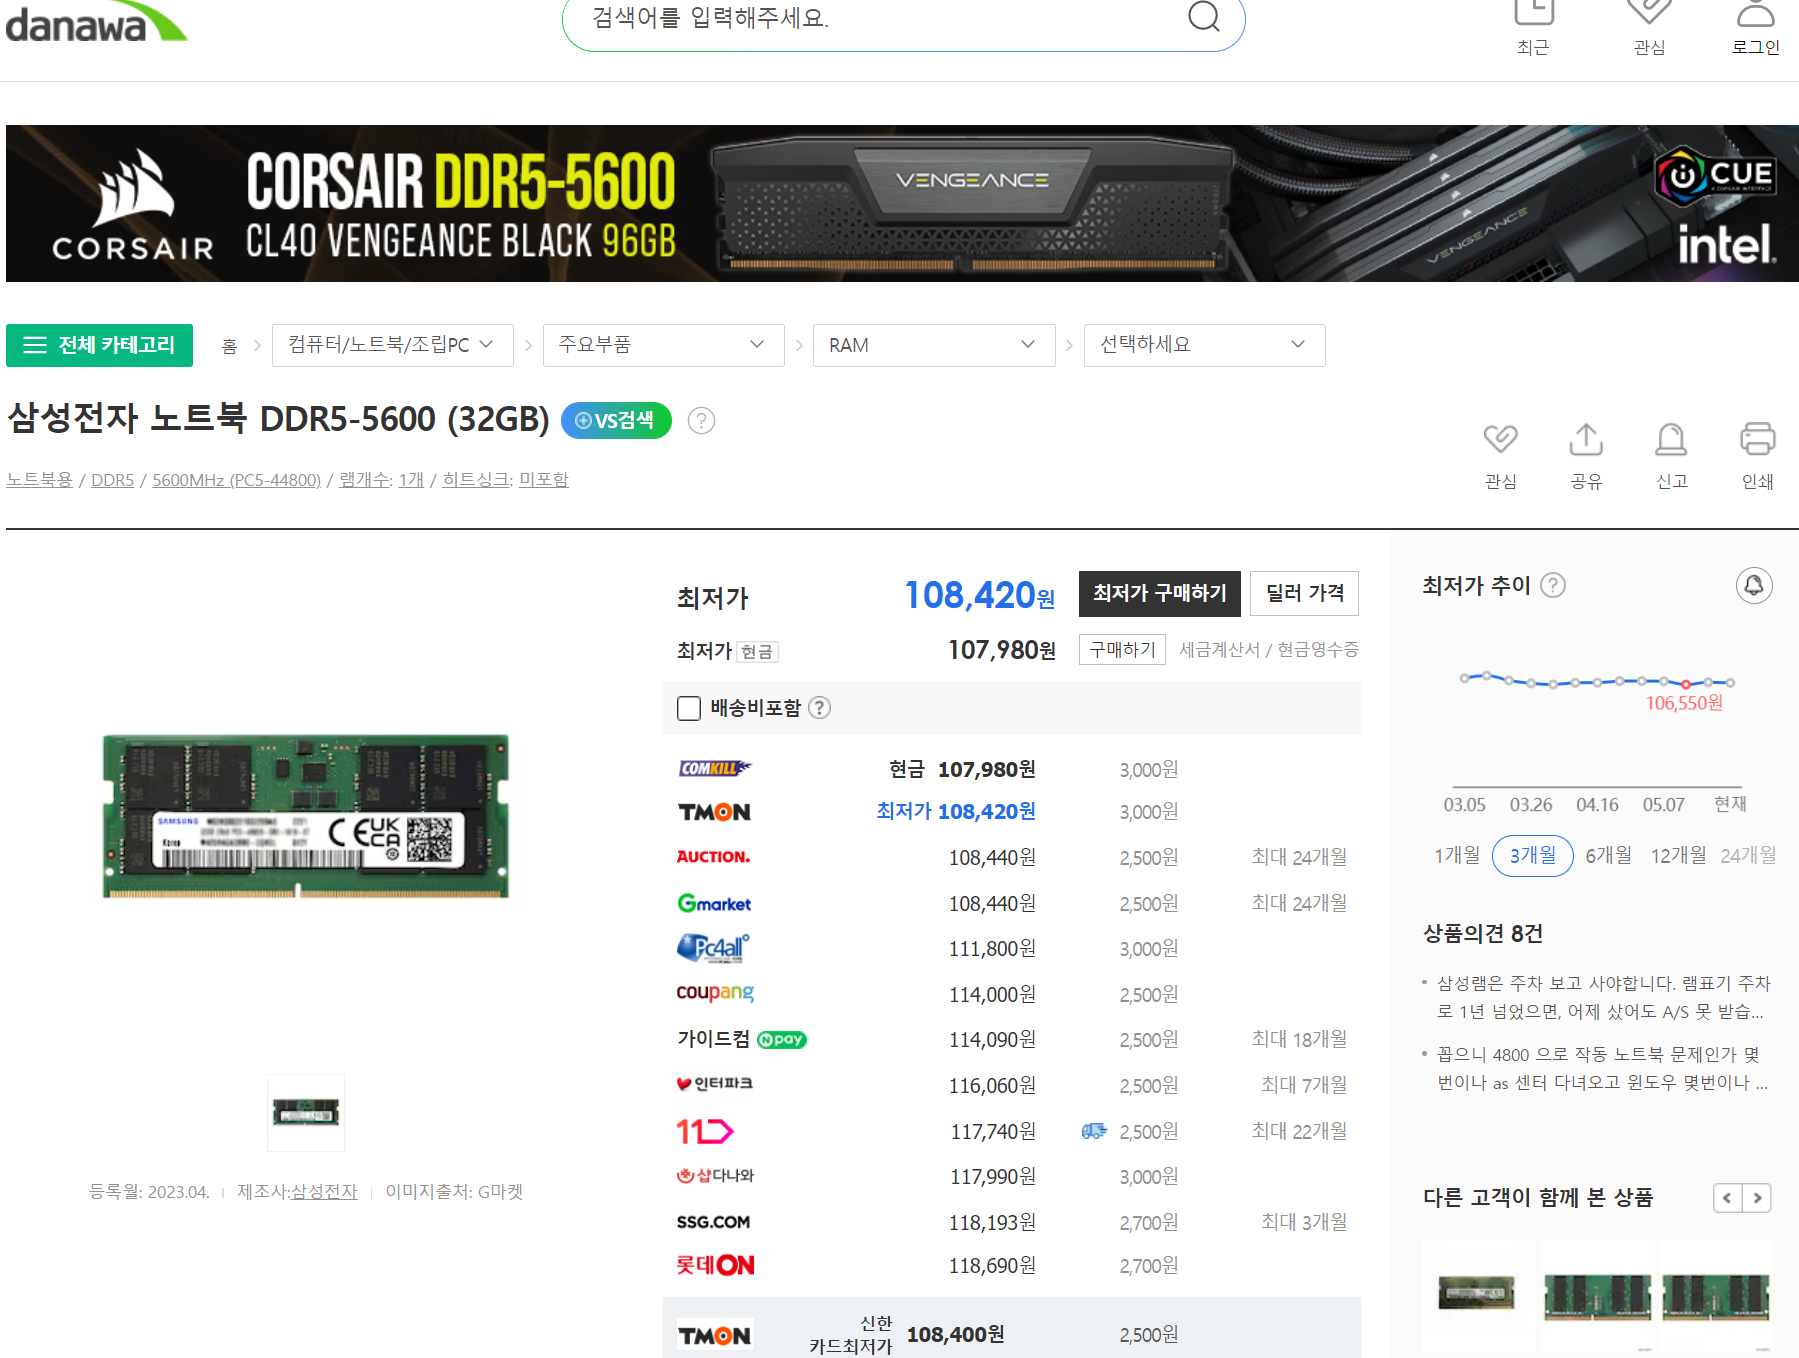The image size is (1799, 1358).
Task: Click the 최저가 구매하기 button
Action: (1160, 594)
